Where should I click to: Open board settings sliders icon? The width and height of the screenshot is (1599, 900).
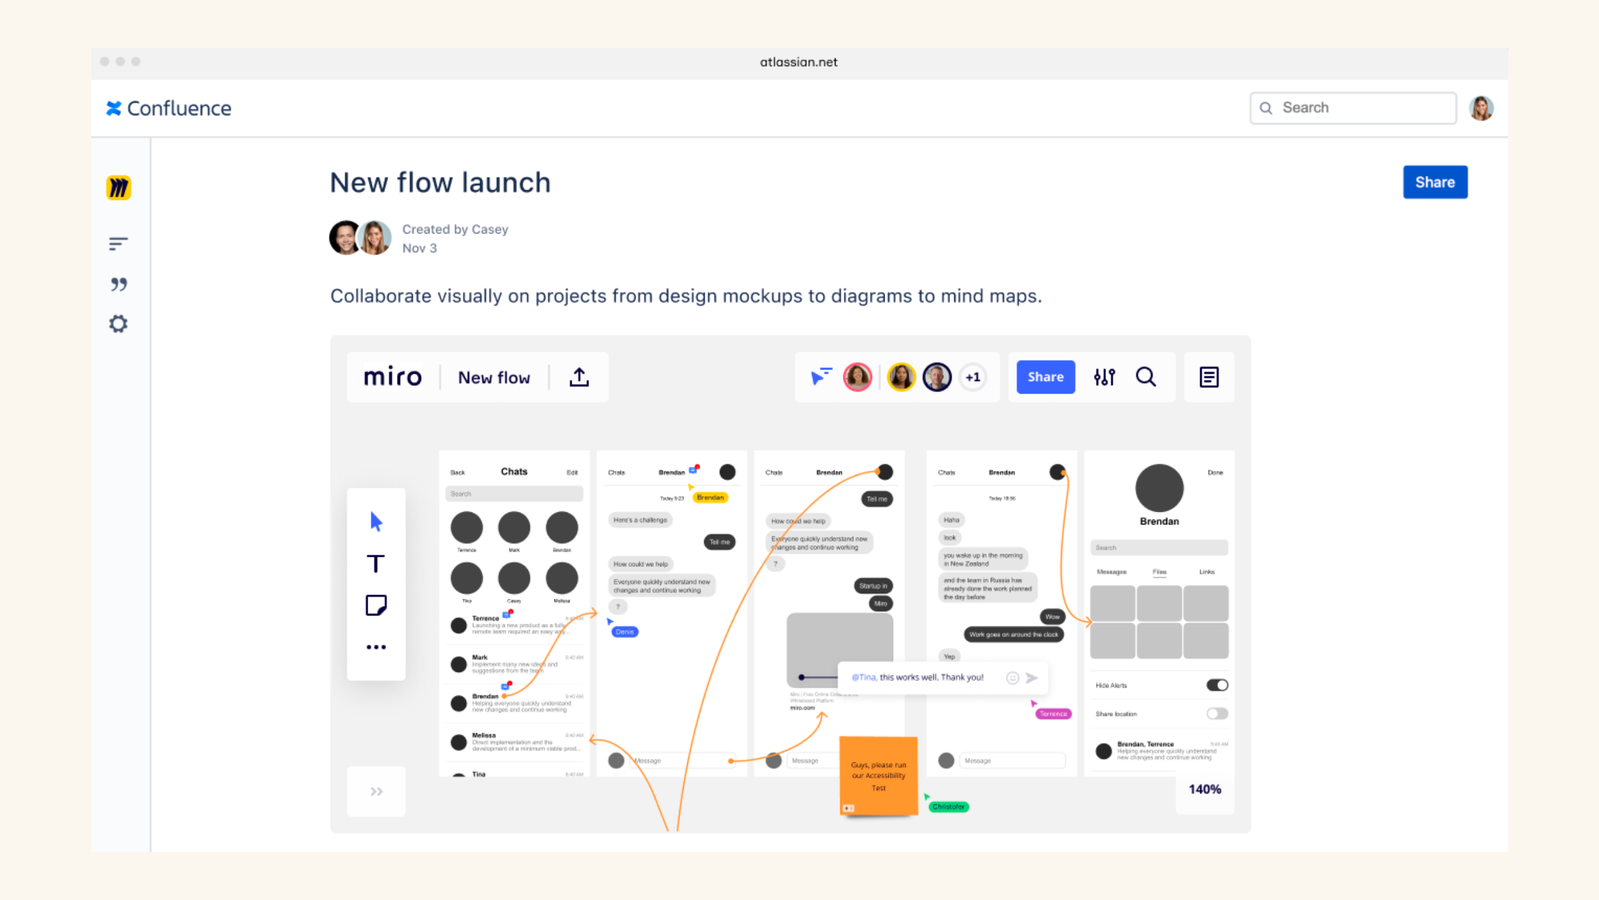pos(1104,377)
